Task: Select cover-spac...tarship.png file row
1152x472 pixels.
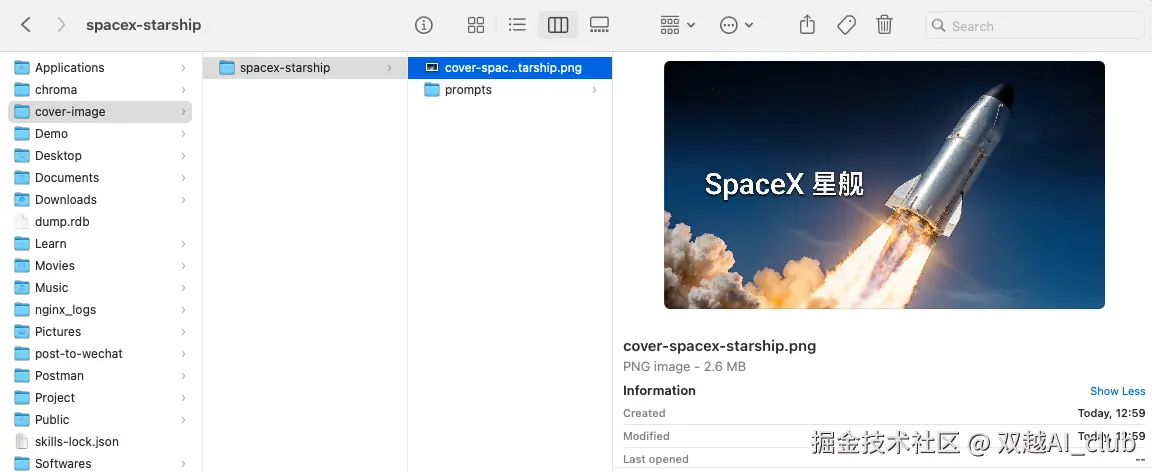Action: [510, 68]
